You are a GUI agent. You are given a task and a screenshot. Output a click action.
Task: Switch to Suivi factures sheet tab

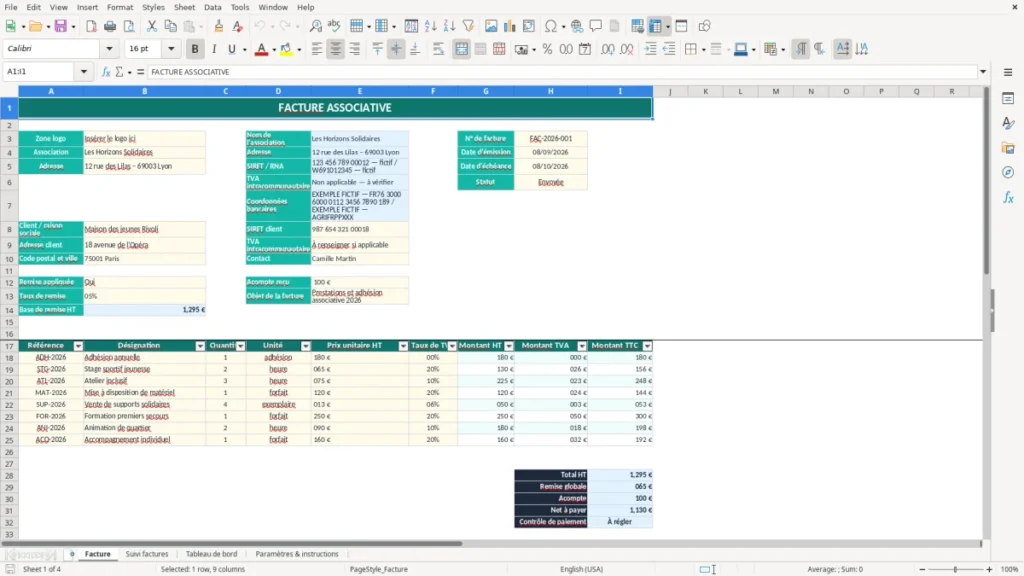(147, 554)
